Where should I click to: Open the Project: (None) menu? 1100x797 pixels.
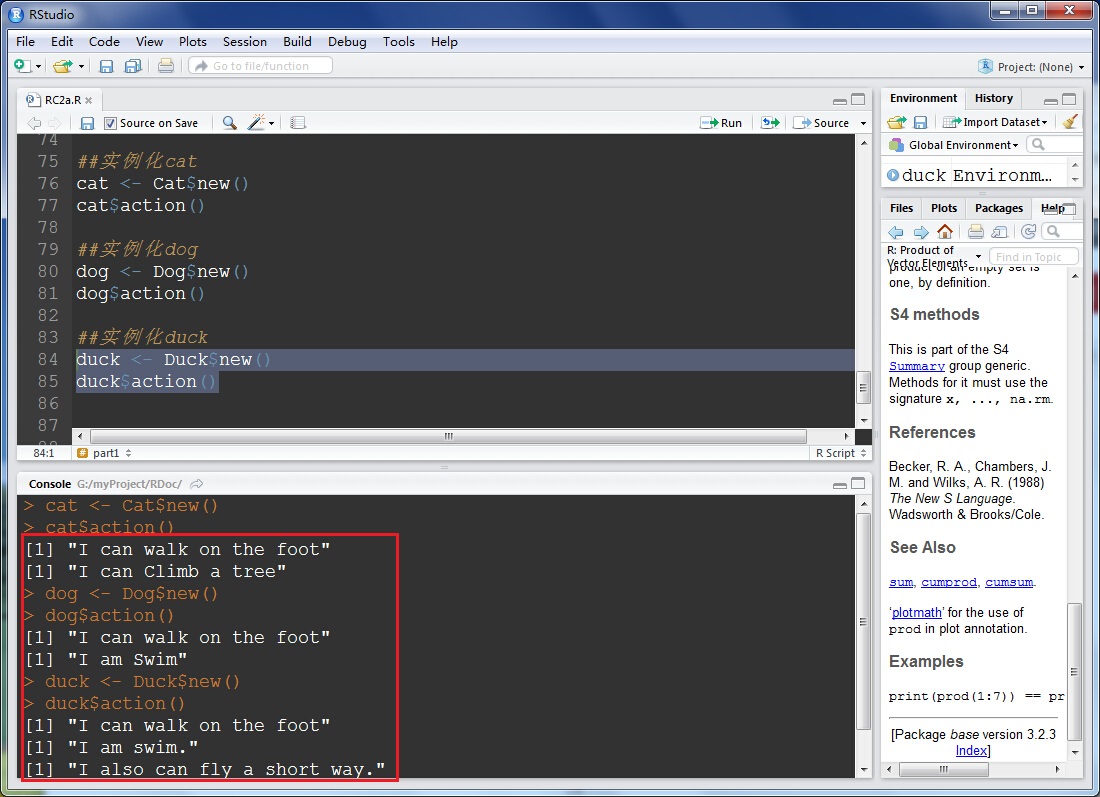point(1032,67)
